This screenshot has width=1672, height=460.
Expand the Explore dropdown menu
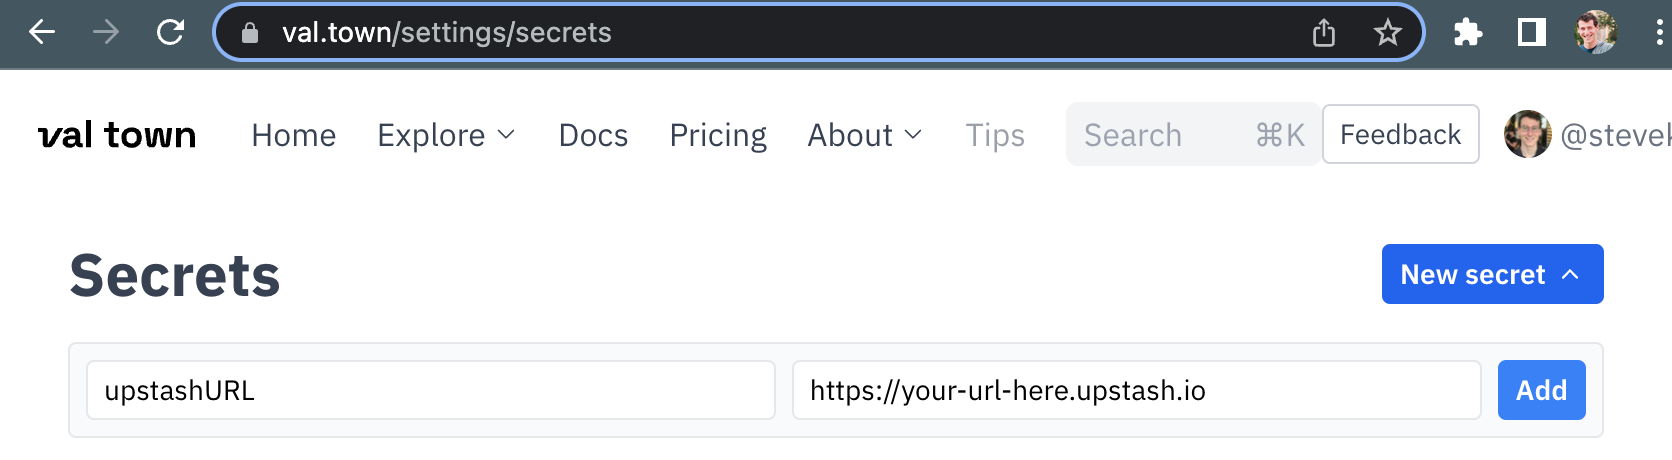pyautogui.click(x=446, y=135)
